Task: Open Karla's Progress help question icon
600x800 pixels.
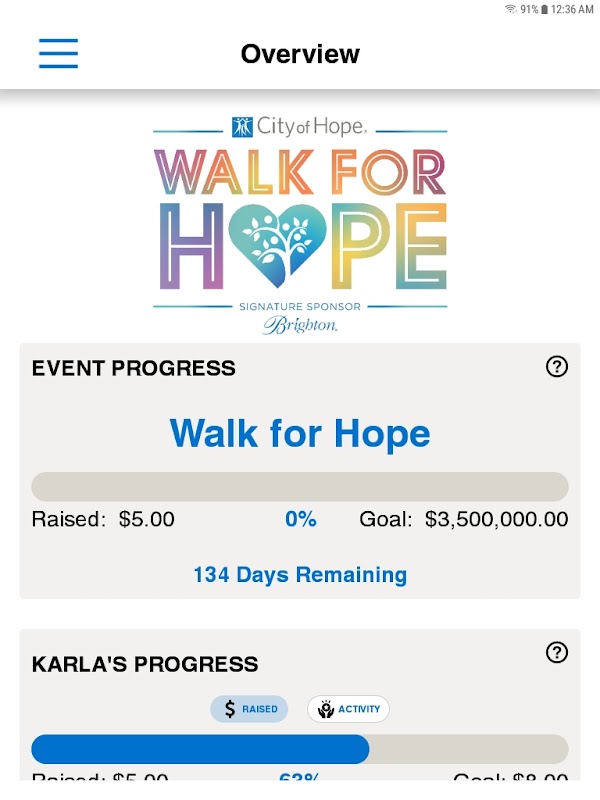Action: point(557,652)
